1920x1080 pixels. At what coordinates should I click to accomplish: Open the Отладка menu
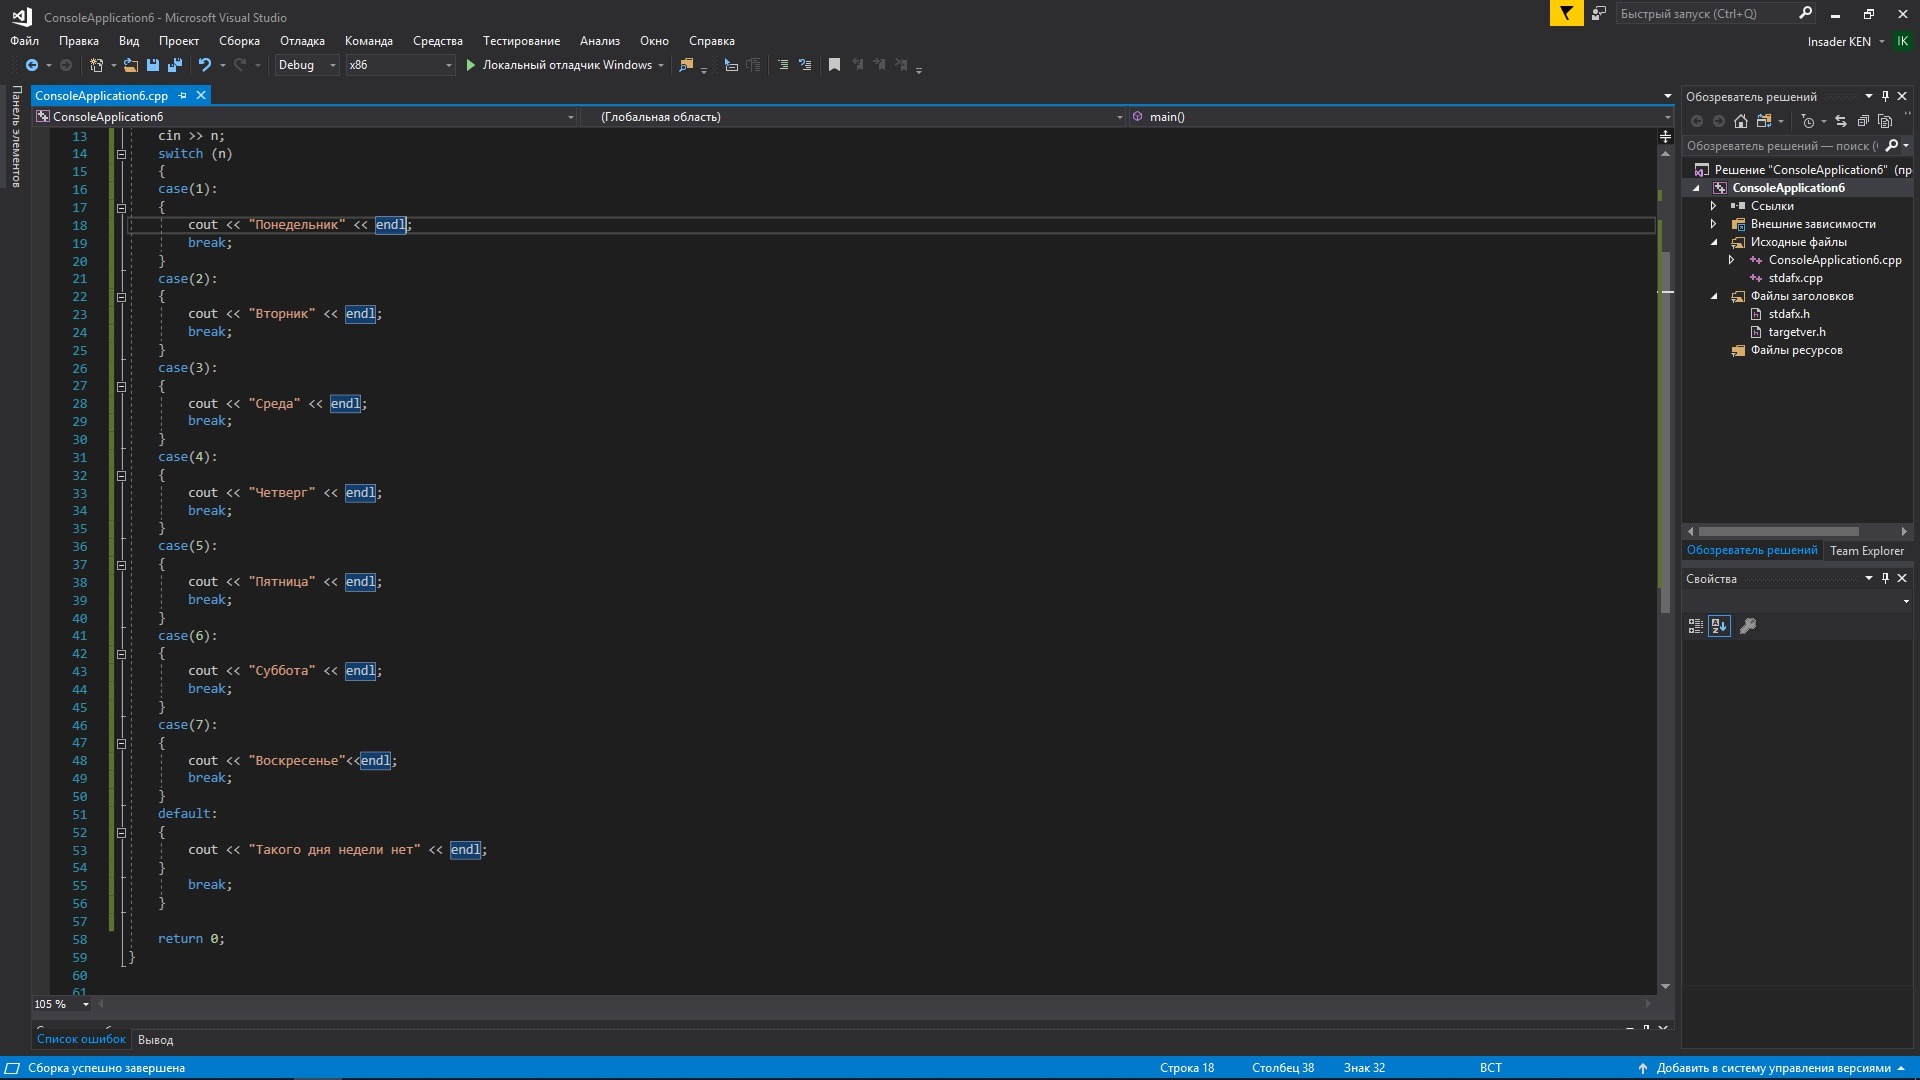click(x=302, y=41)
